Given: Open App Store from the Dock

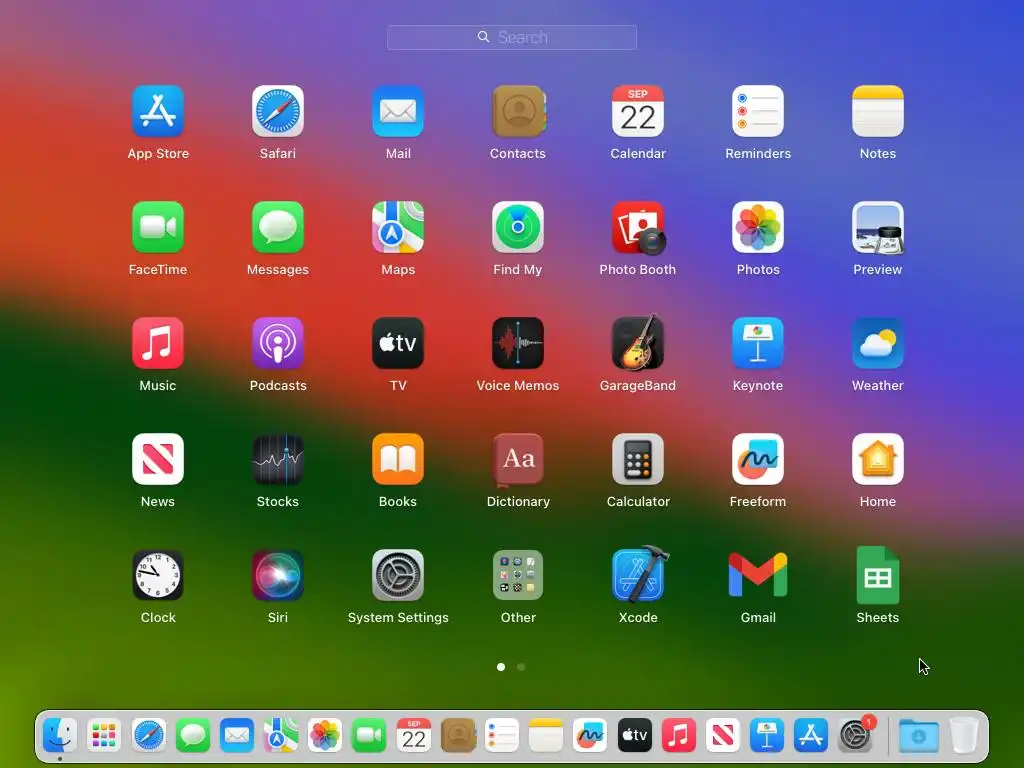Looking at the screenshot, I should click(811, 735).
